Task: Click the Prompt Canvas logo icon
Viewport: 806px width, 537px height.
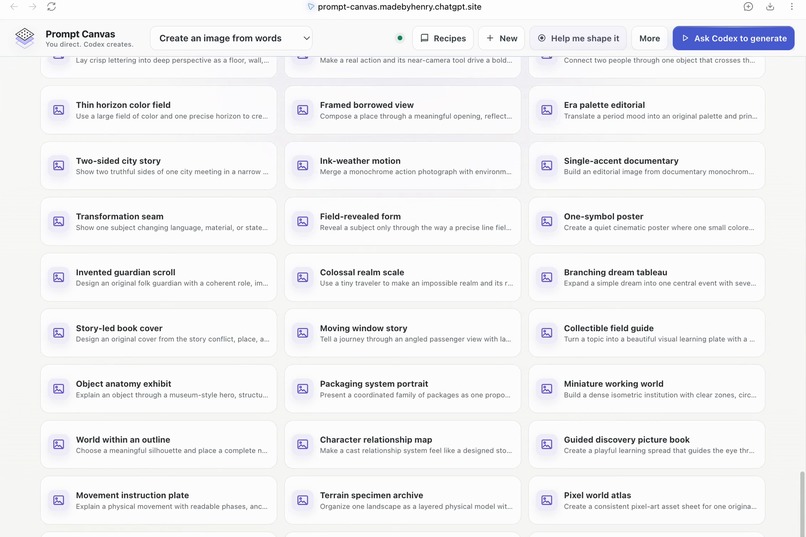Action: click(x=25, y=38)
